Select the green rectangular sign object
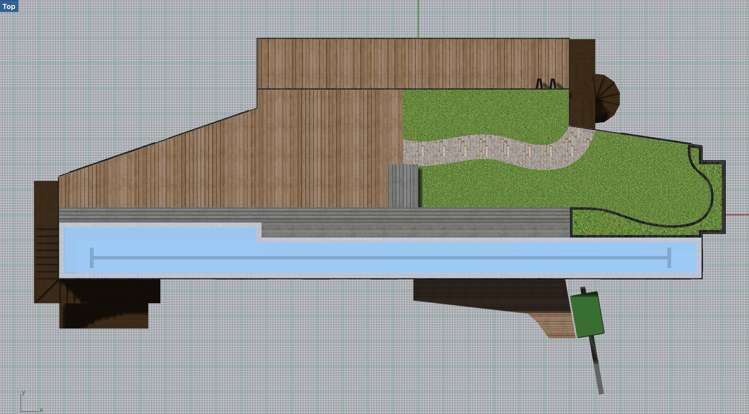This screenshot has height=414, width=749. coord(588,314)
